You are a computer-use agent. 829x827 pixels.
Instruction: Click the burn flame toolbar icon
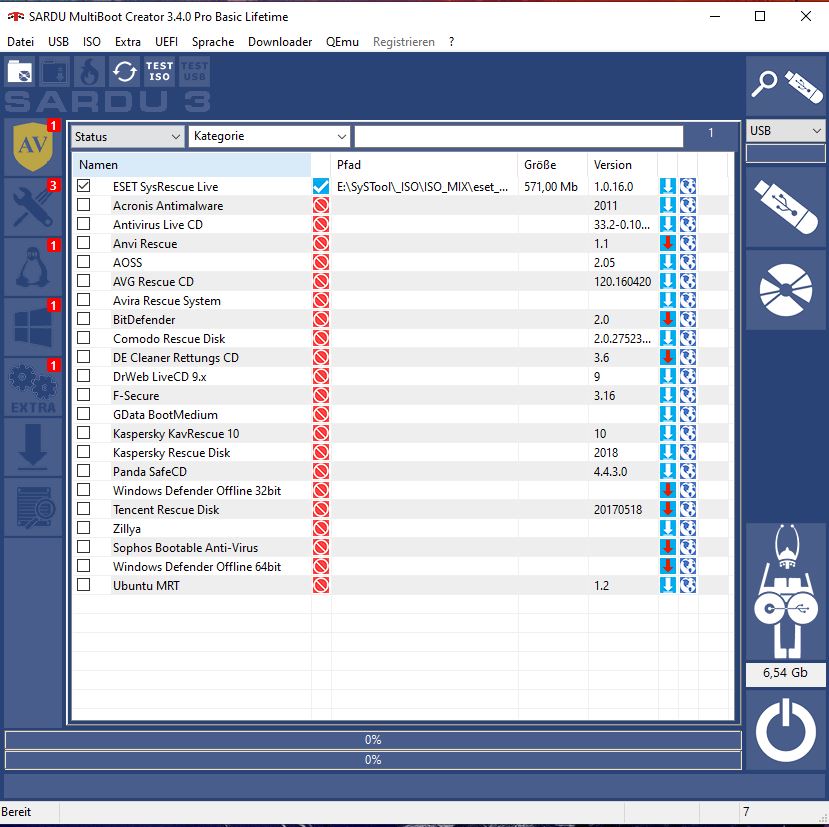point(89,72)
